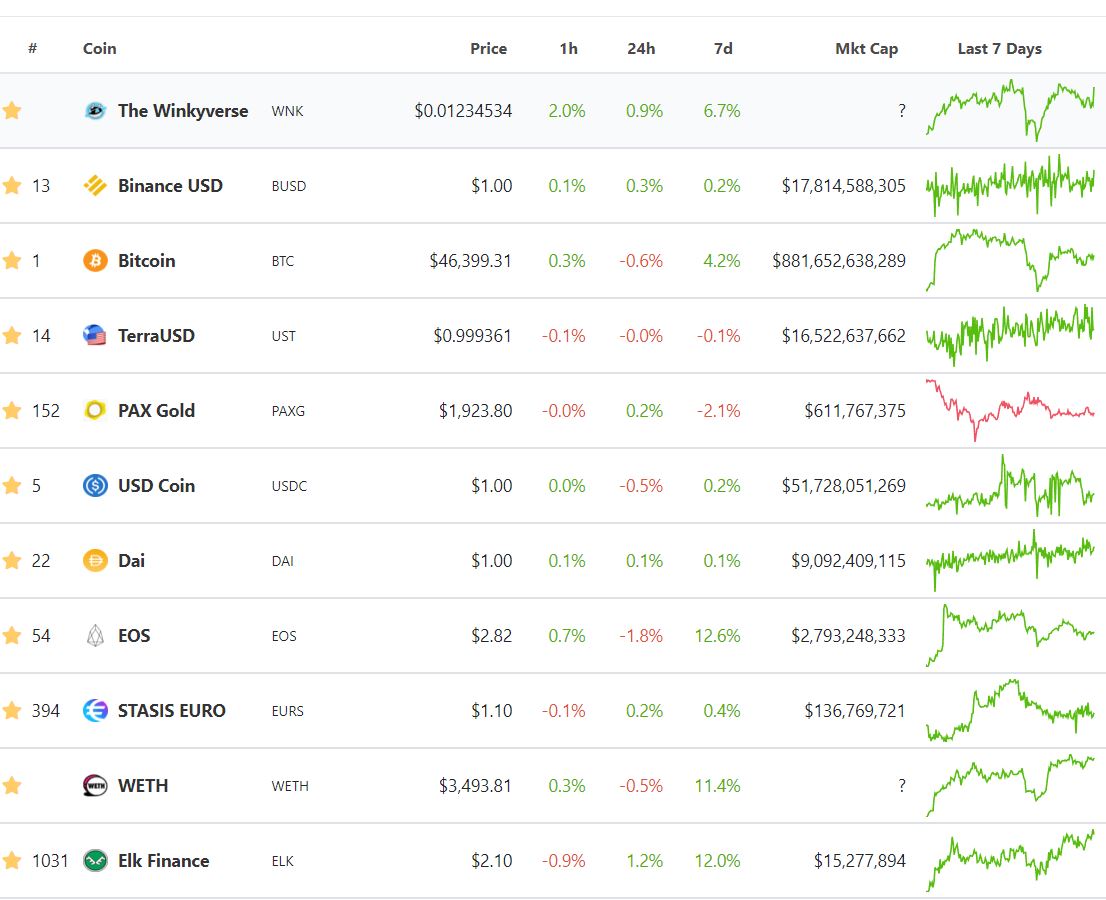View the Elk Finance 7-day sparkline

[1010, 861]
